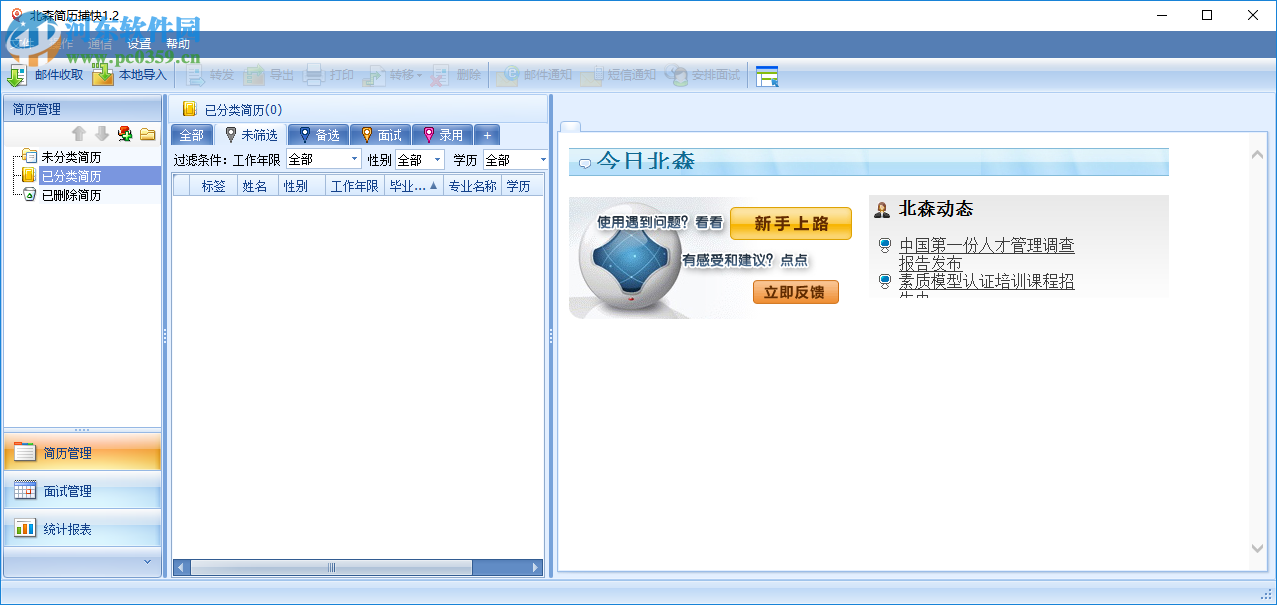Click the layout view icon at toolbar end
The width and height of the screenshot is (1277, 605).
pyautogui.click(x=767, y=76)
